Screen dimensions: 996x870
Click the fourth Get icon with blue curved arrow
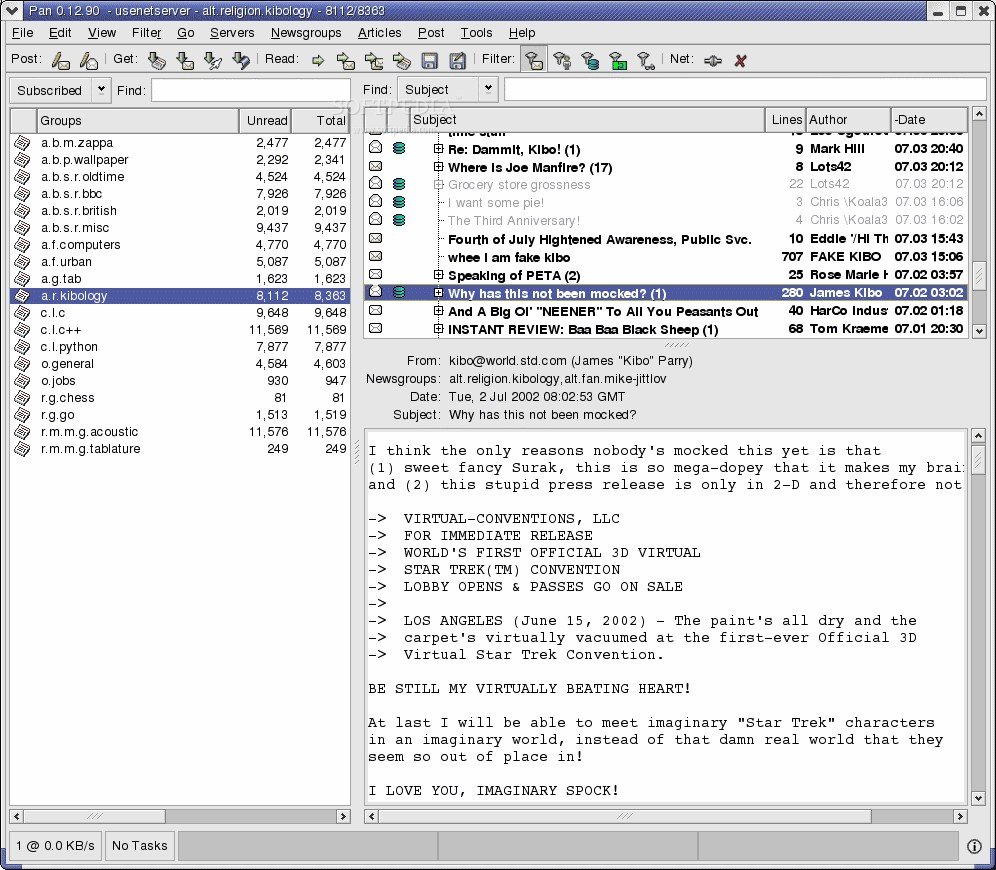(x=241, y=60)
